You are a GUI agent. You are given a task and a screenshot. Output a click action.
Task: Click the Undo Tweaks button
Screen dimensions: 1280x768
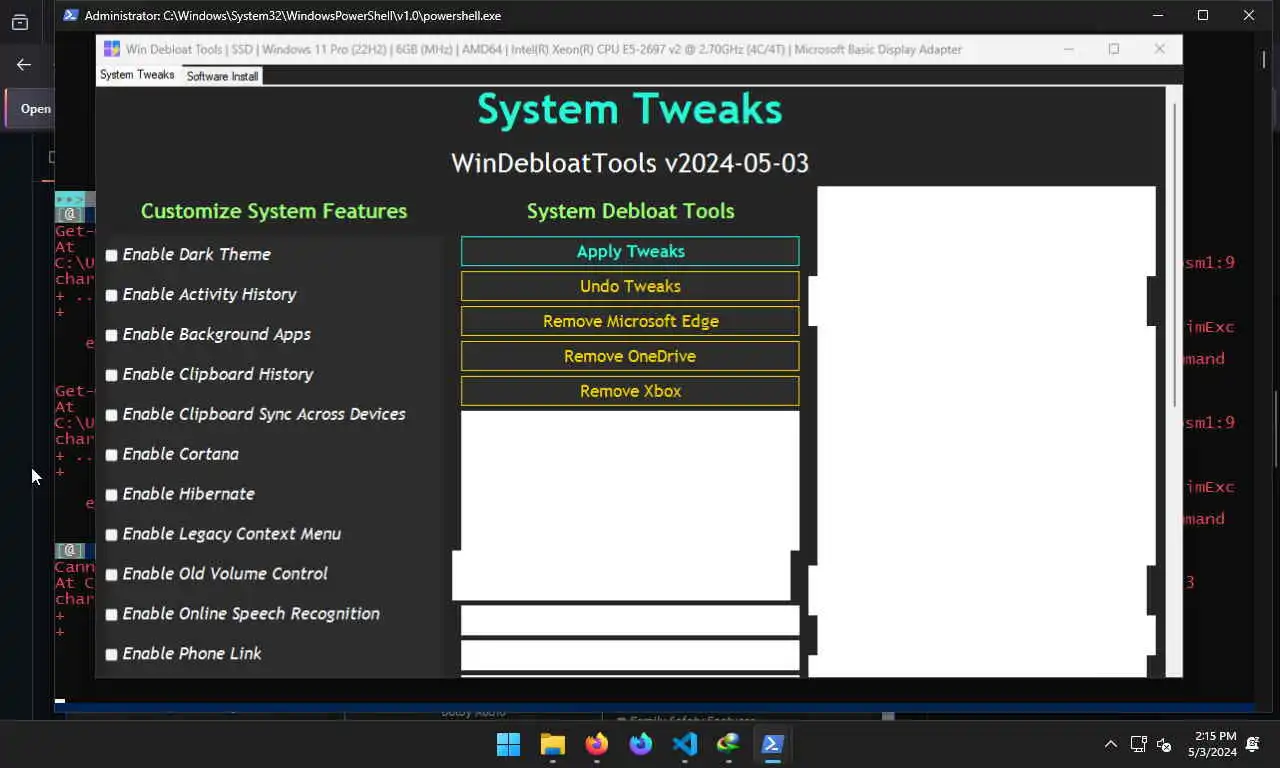630,286
